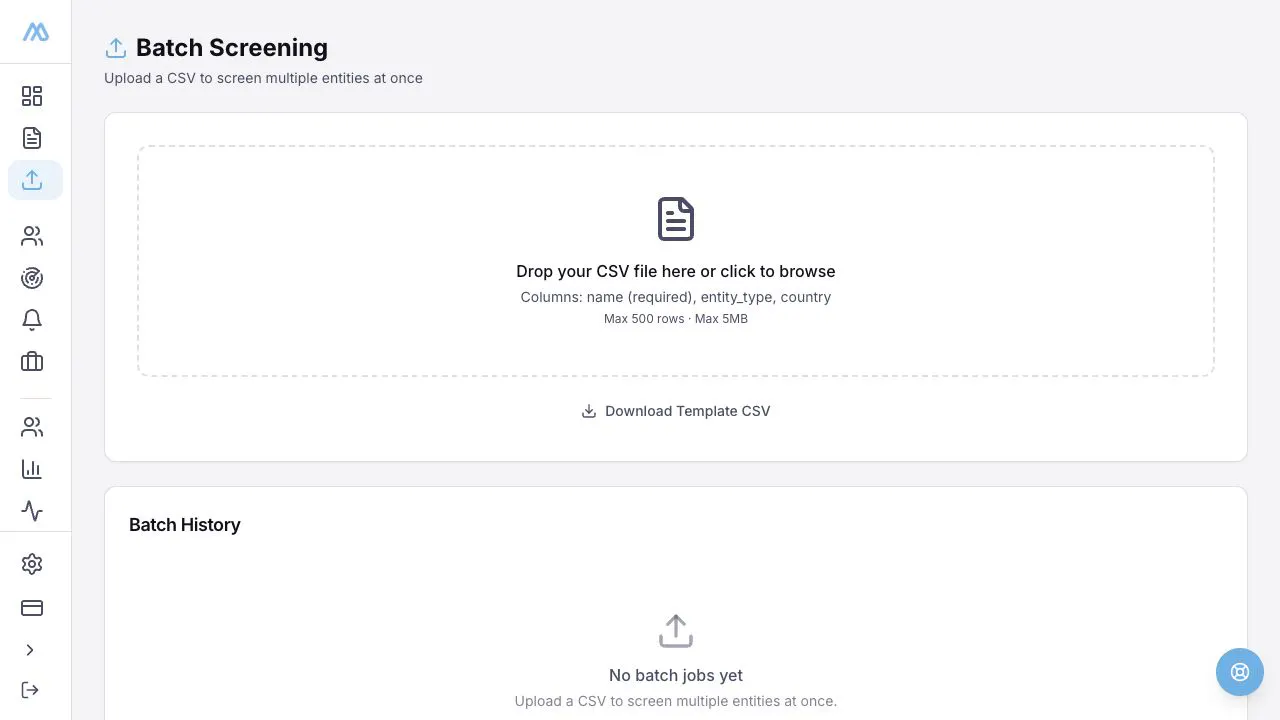
Task: Open the billing credit card icon
Action: click(32, 608)
